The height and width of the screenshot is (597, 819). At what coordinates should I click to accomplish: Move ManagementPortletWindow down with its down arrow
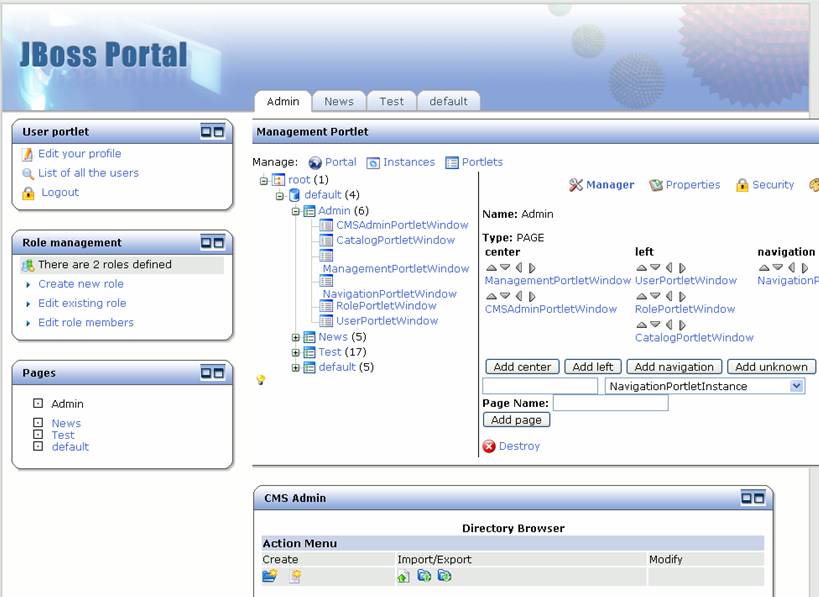coord(505,267)
